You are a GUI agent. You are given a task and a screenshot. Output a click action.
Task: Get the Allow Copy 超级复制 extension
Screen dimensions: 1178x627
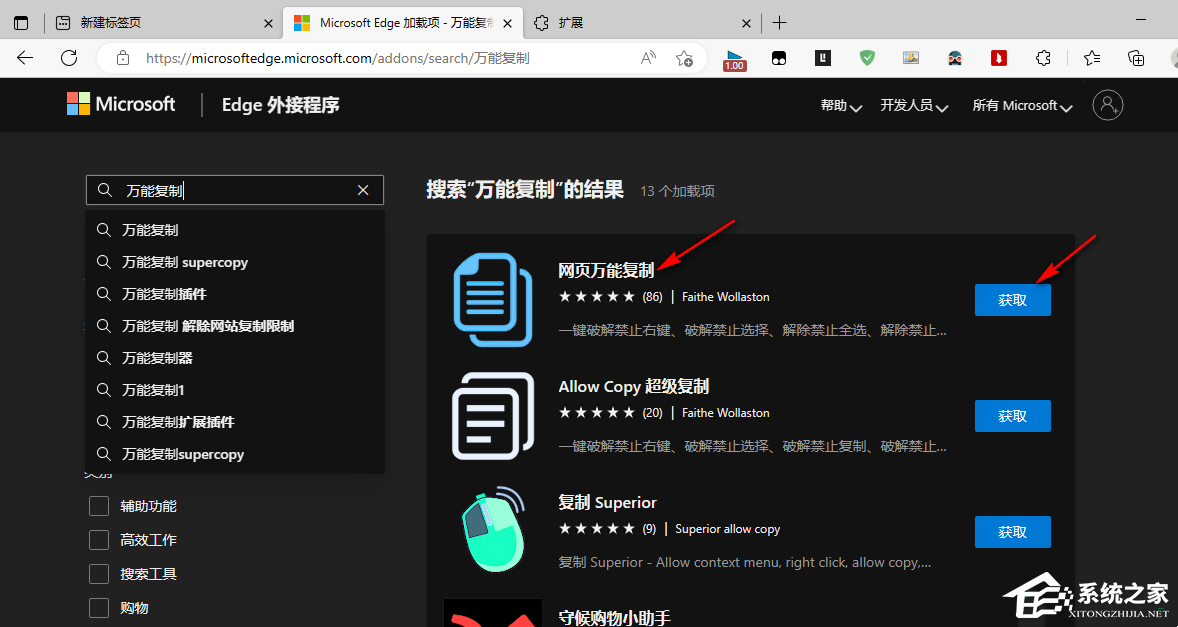[x=1012, y=416]
